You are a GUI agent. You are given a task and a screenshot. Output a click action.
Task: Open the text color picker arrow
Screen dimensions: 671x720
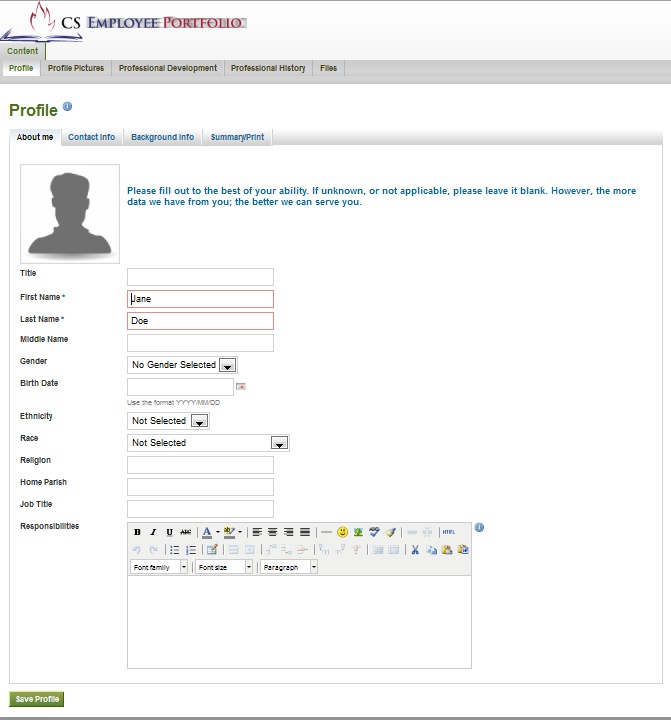pos(217,532)
